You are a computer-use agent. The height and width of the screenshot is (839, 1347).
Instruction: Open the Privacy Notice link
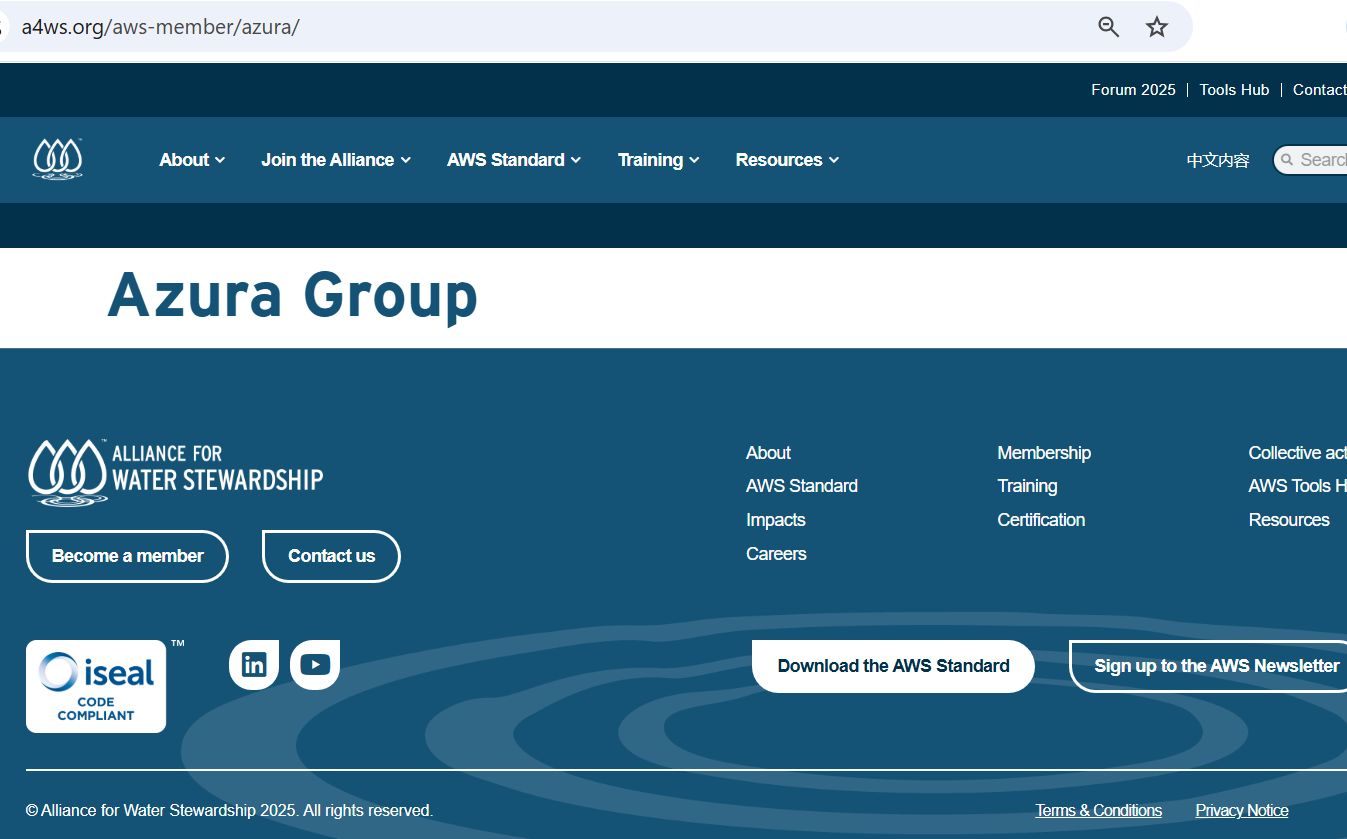click(1242, 811)
